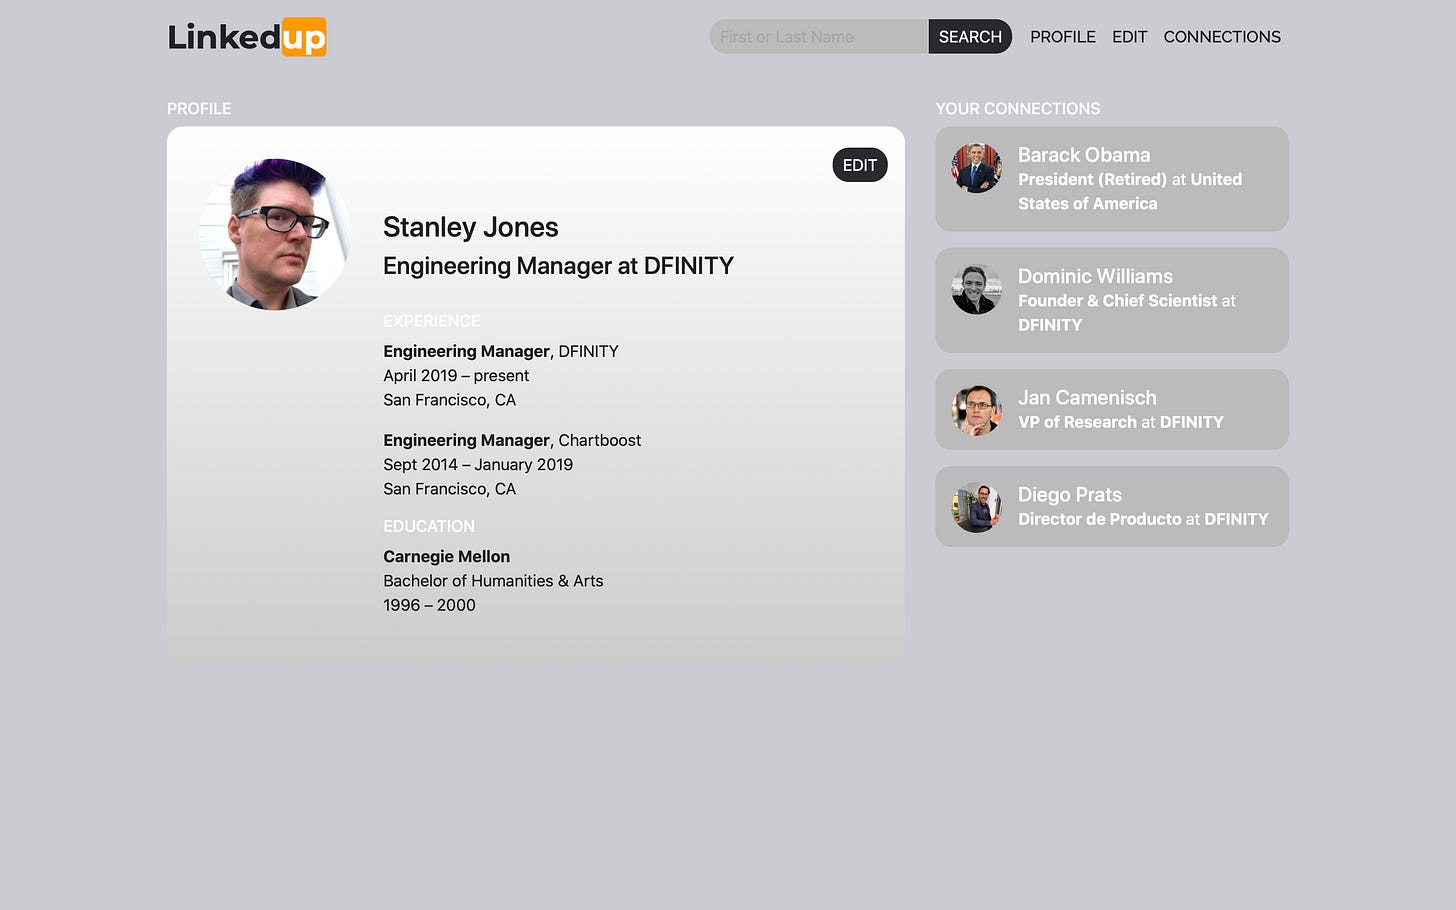Viewport: 1456px width, 910px height.
Task: Open Dominic Williams' connection name
Action: tap(1095, 276)
